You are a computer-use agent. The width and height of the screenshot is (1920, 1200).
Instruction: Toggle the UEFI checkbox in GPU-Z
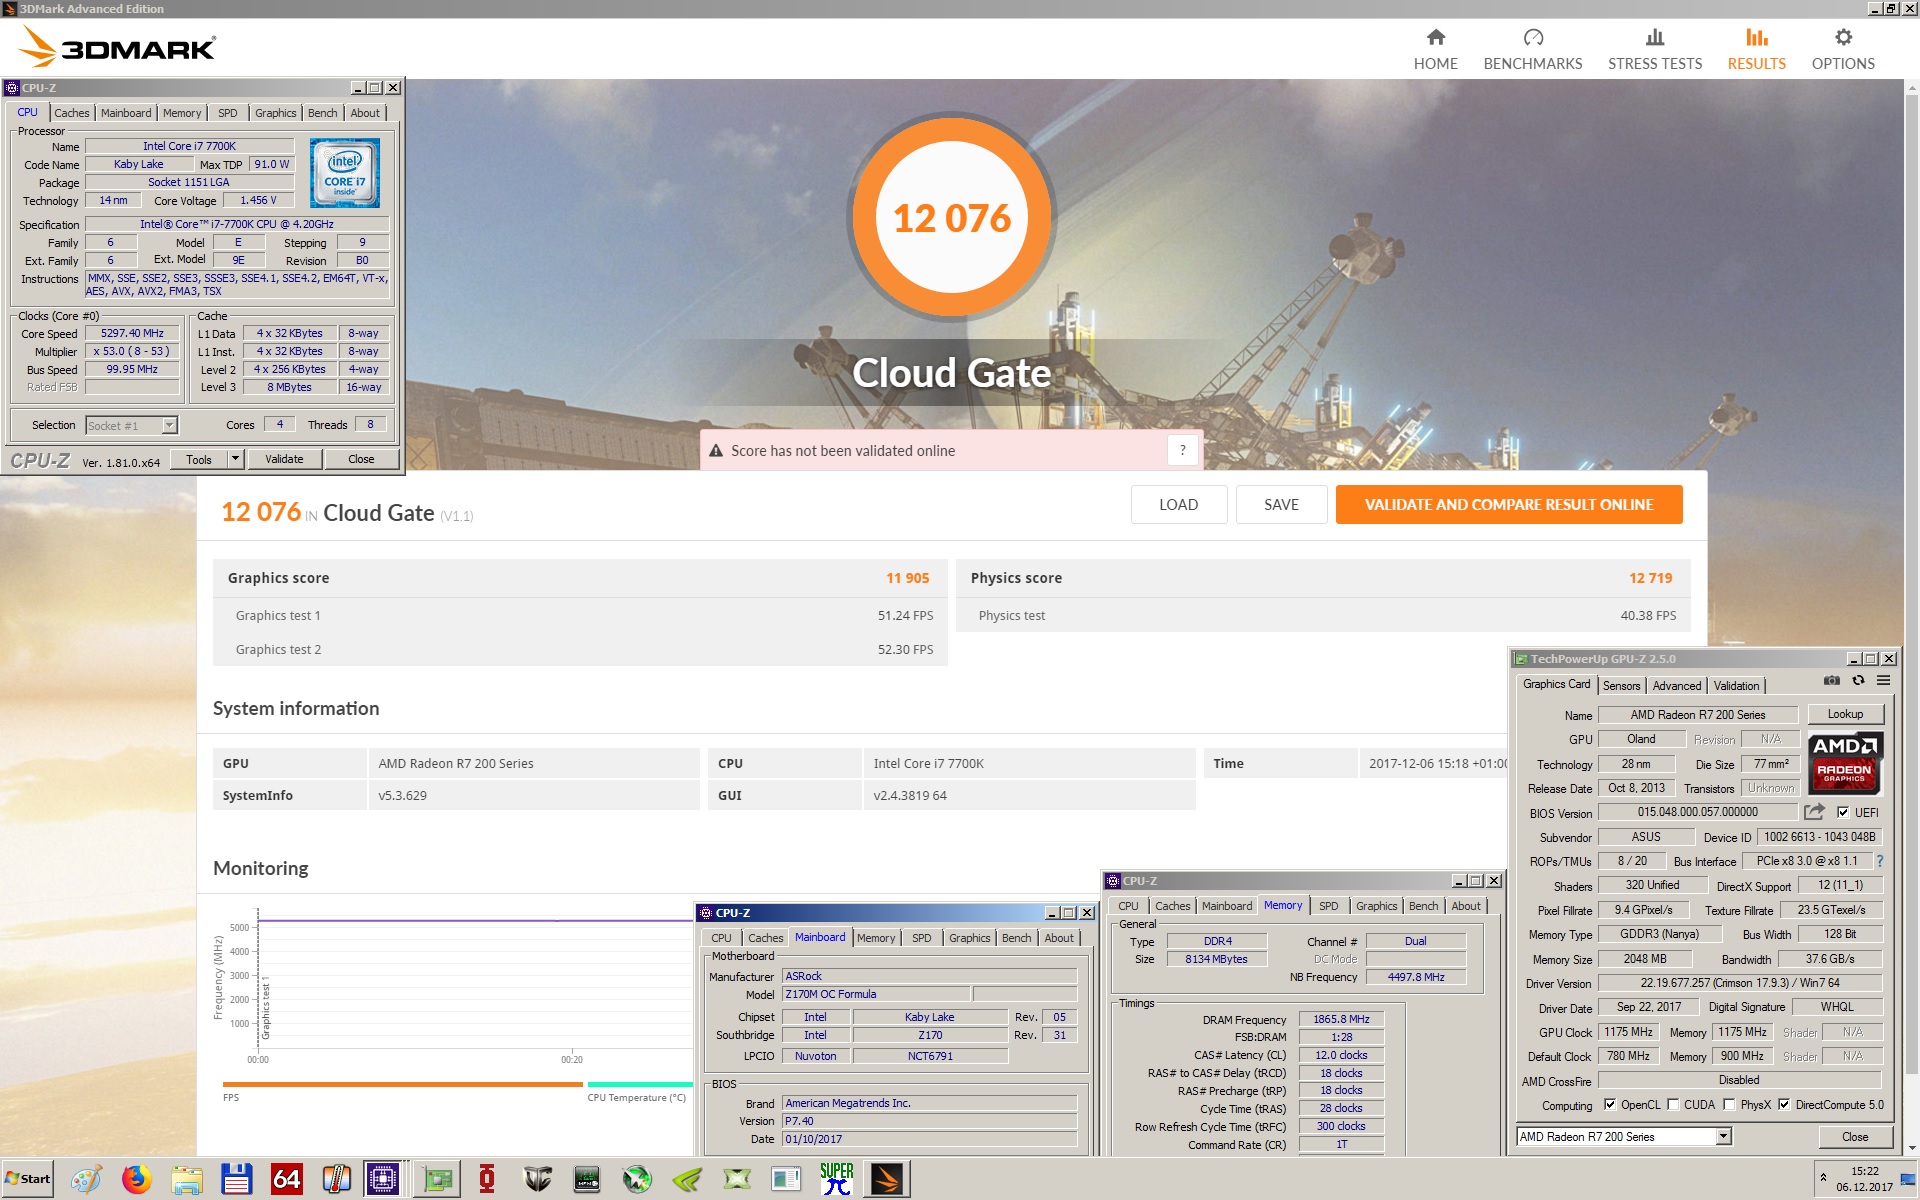coord(1843,812)
